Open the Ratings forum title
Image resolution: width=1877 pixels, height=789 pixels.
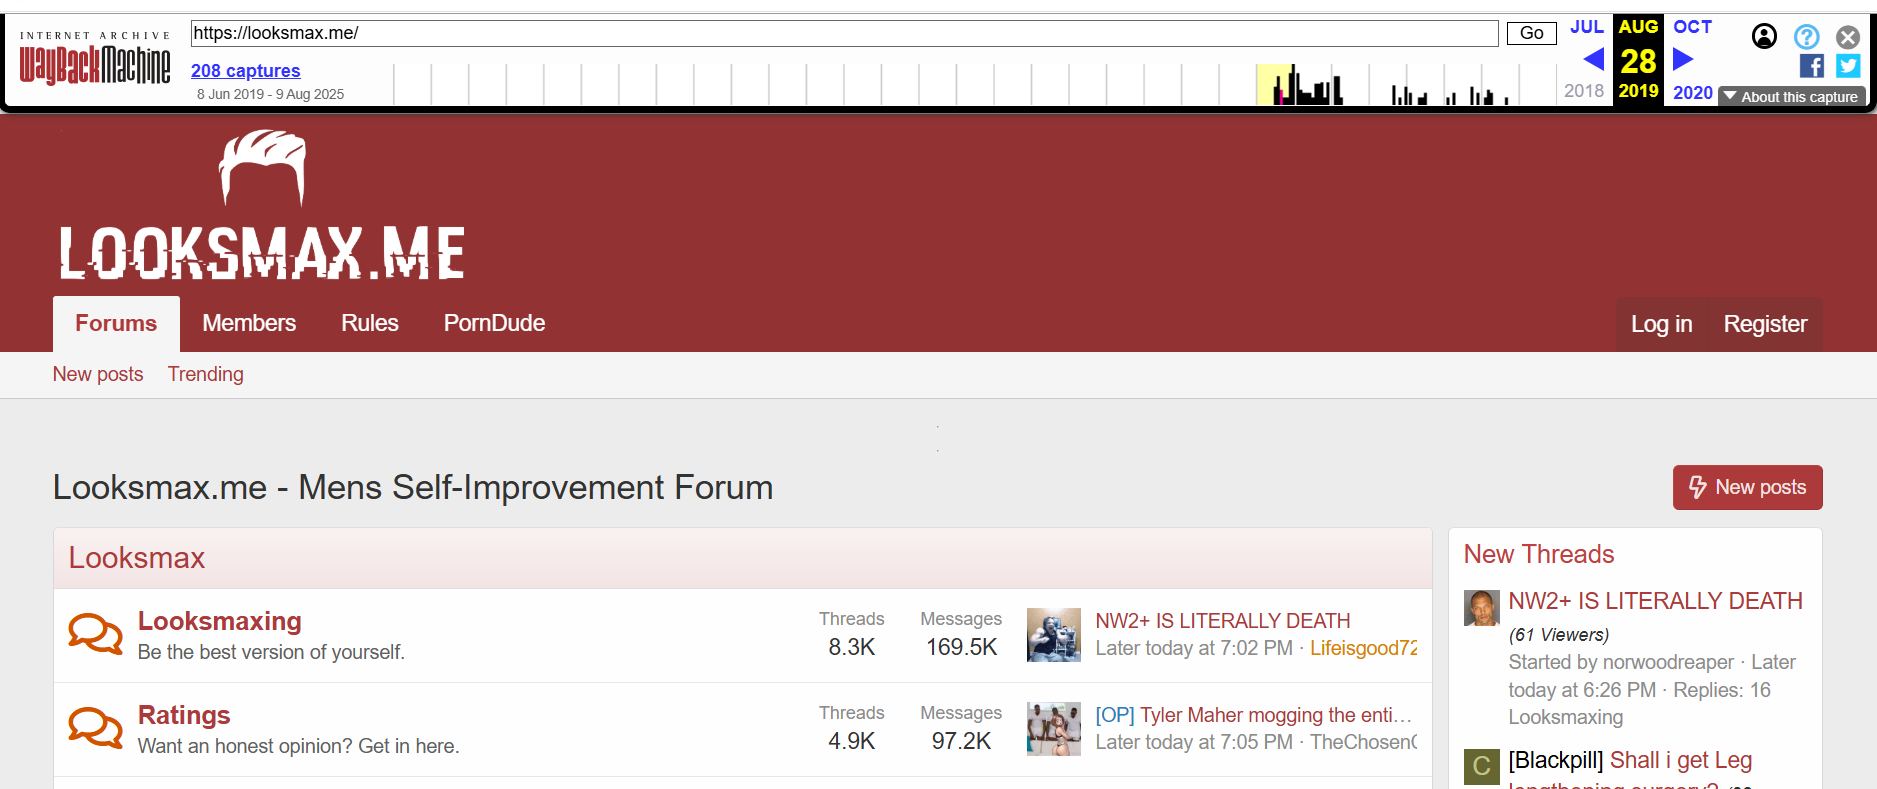tap(184, 715)
